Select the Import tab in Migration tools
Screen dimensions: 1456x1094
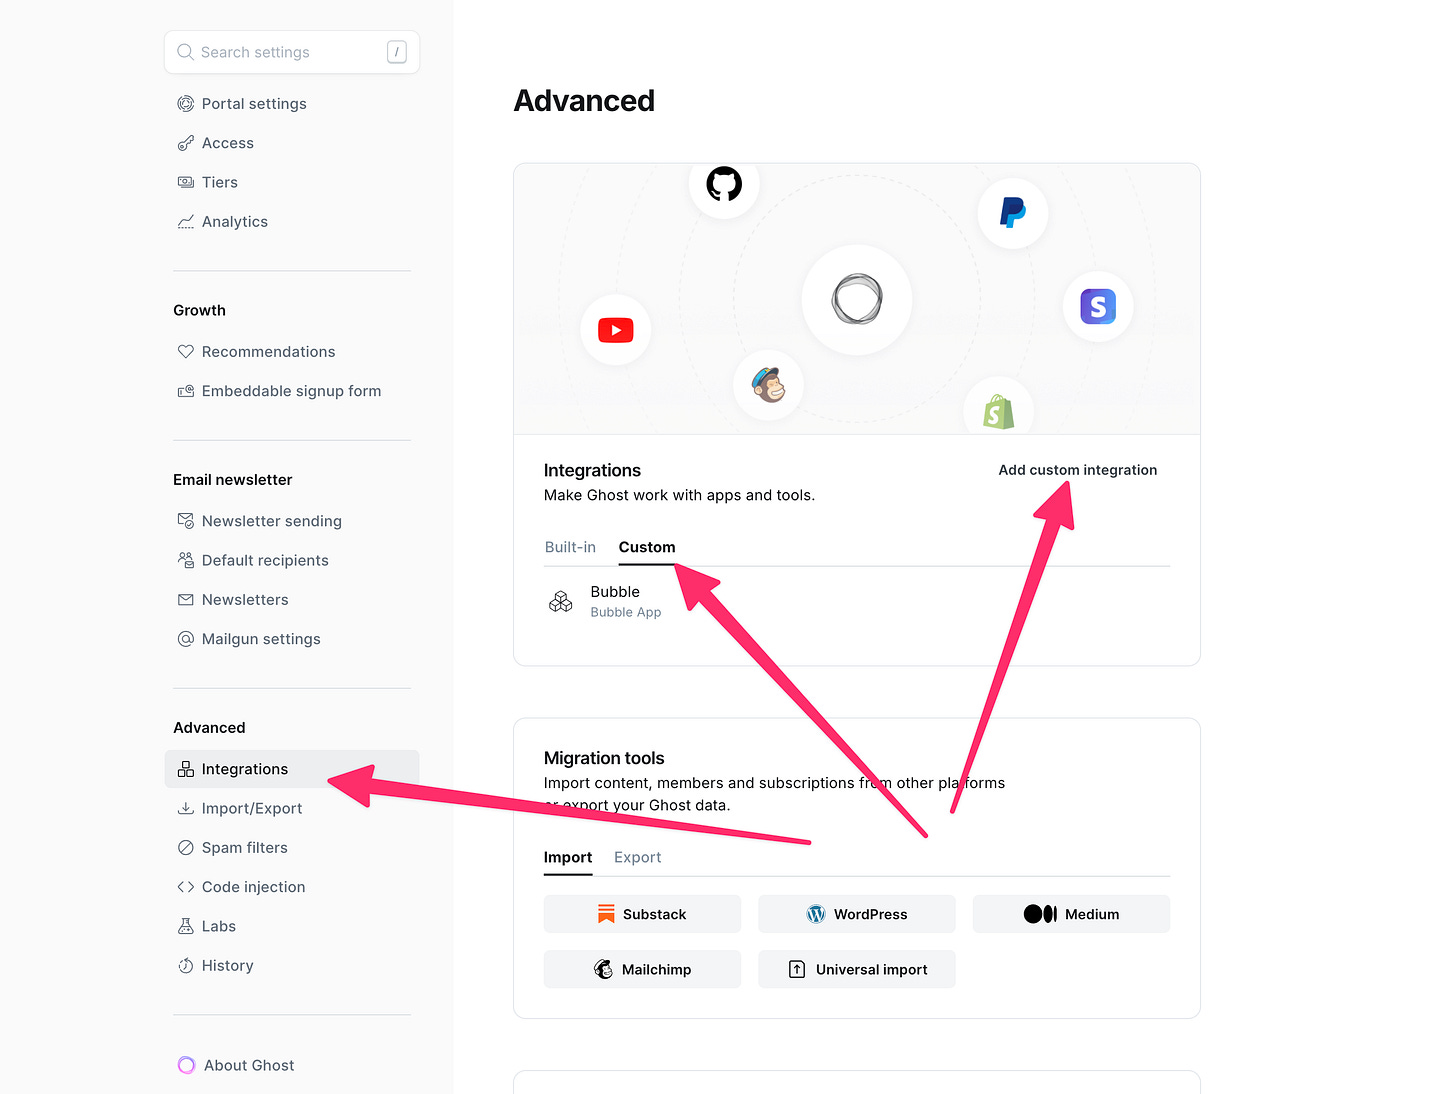tap(568, 857)
